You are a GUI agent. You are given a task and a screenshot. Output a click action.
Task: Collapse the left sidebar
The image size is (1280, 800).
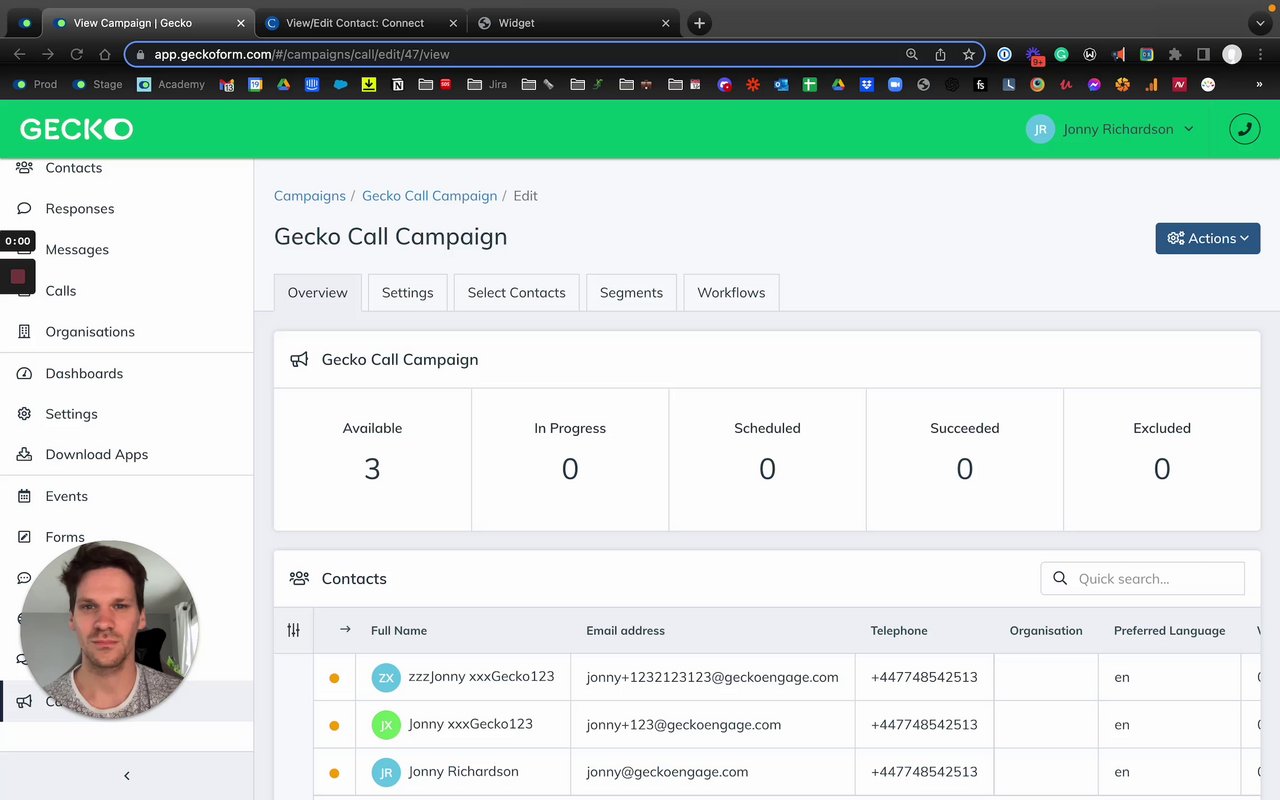tap(126, 775)
